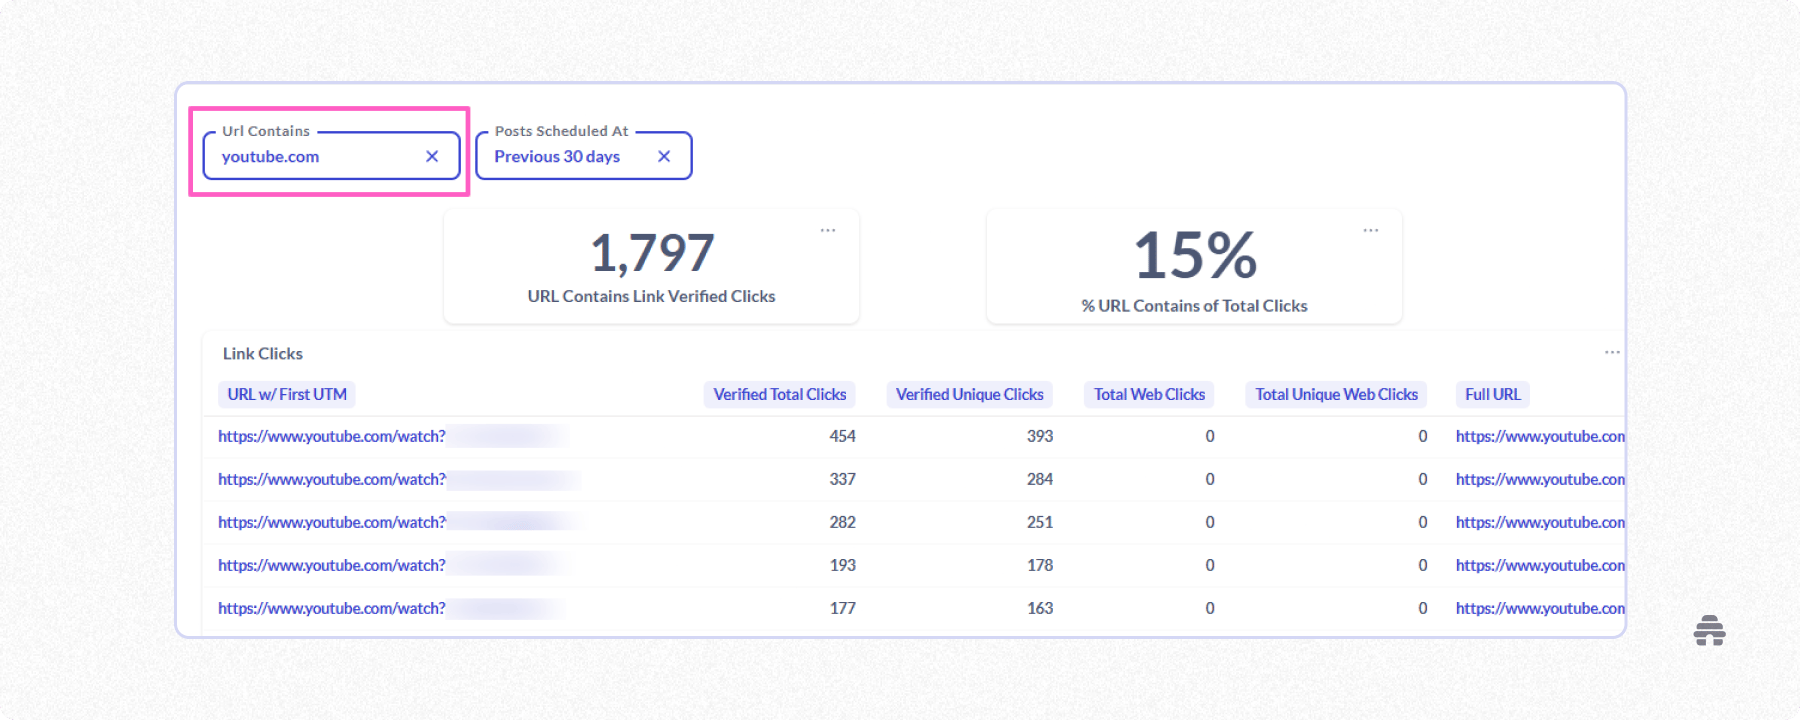Click the 163 unique clicks cell
Viewport: 1800px width, 720px height.
1040,608
